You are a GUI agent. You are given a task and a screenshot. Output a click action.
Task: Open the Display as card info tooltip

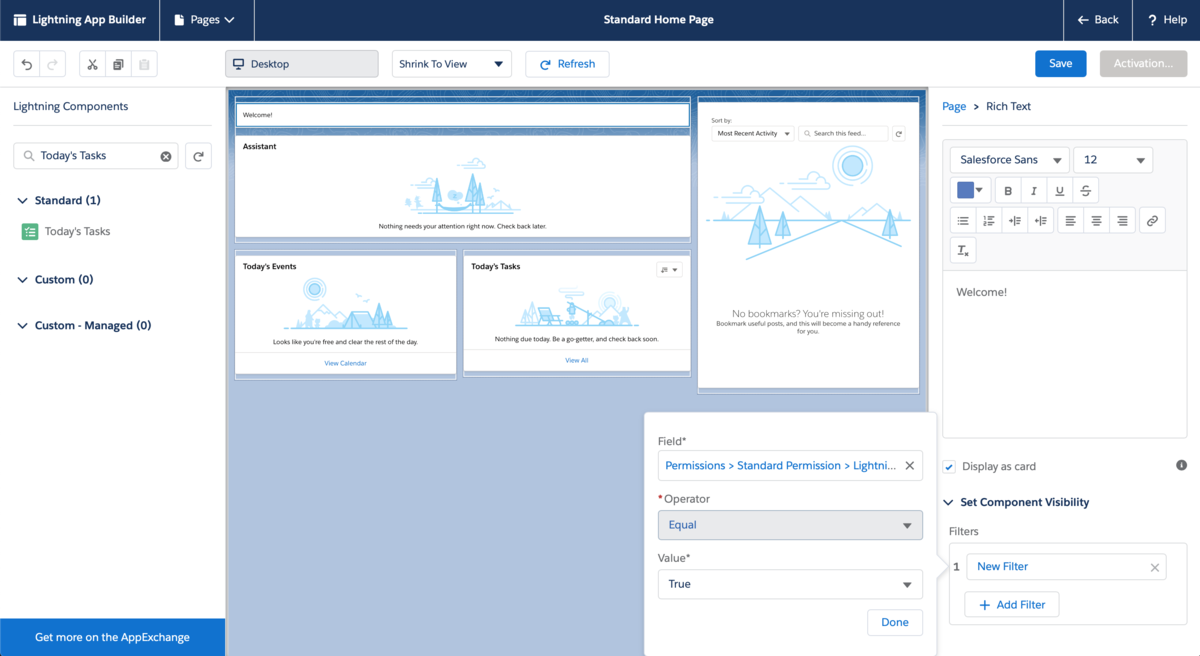pyautogui.click(x=1181, y=465)
